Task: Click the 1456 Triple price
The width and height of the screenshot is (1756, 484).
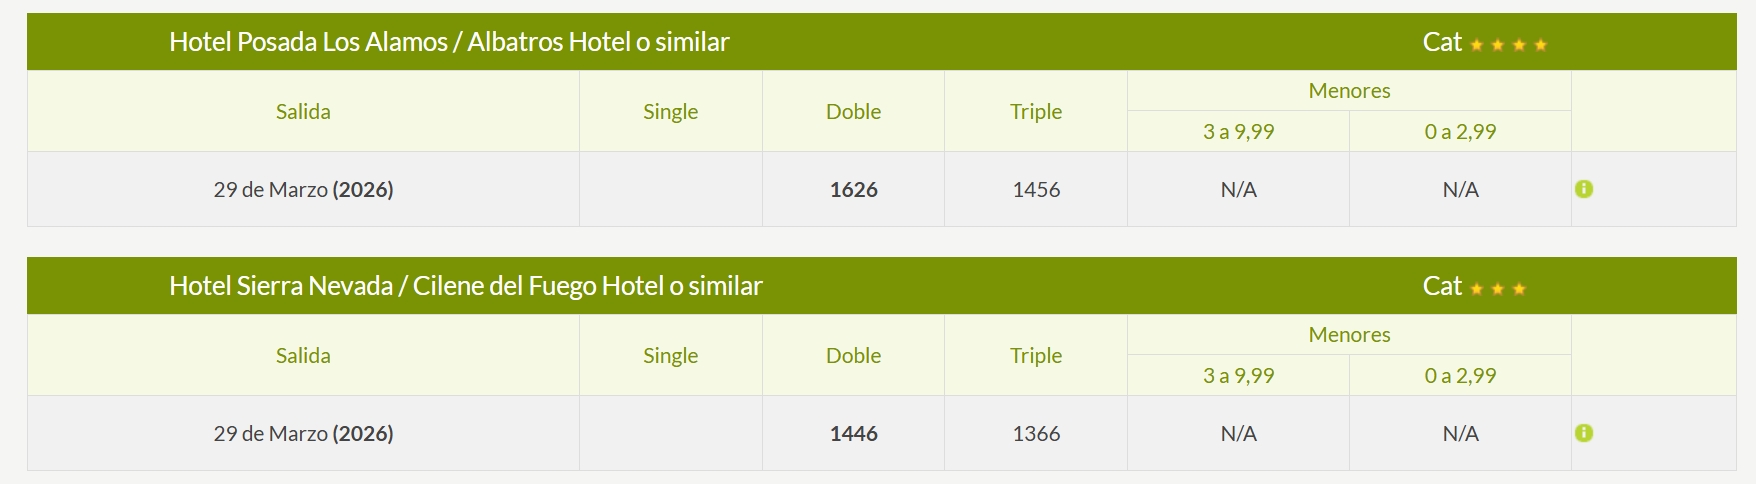Action: click(1036, 189)
